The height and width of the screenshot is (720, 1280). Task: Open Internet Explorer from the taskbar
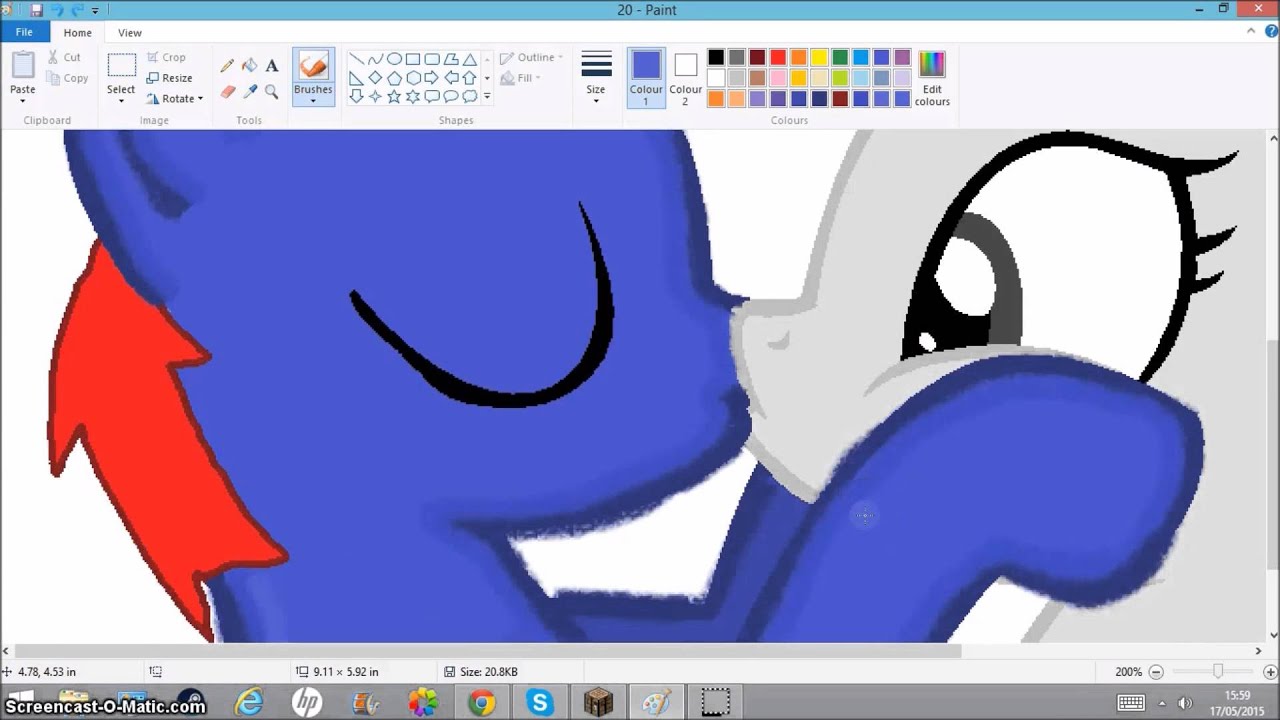coord(247,702)
